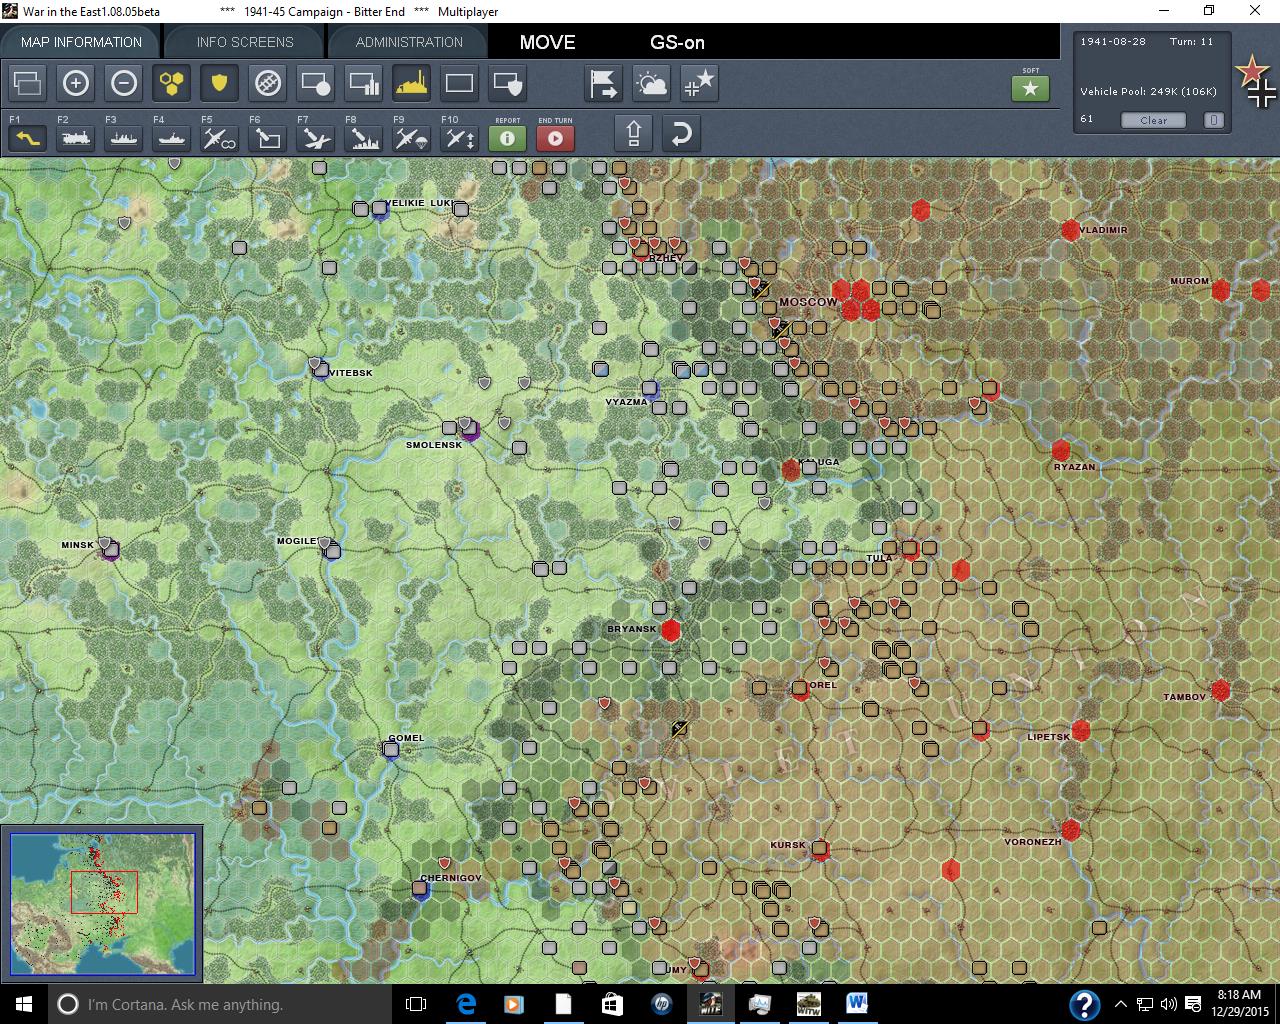Image resolution: width=1280 pixels, height=1024 pixels.
Task: Toggle the yellow hex grid display
Action: click(x=172, y=83)
